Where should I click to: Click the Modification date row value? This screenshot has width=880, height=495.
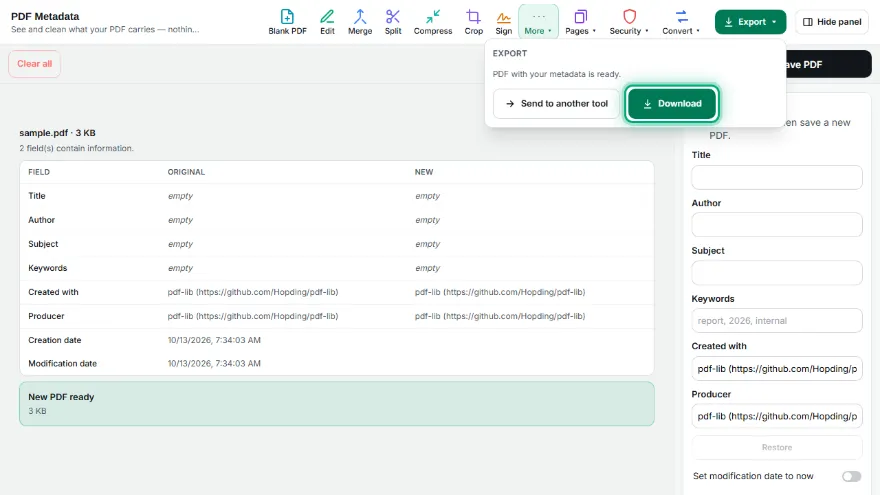(x=214, y=364)
